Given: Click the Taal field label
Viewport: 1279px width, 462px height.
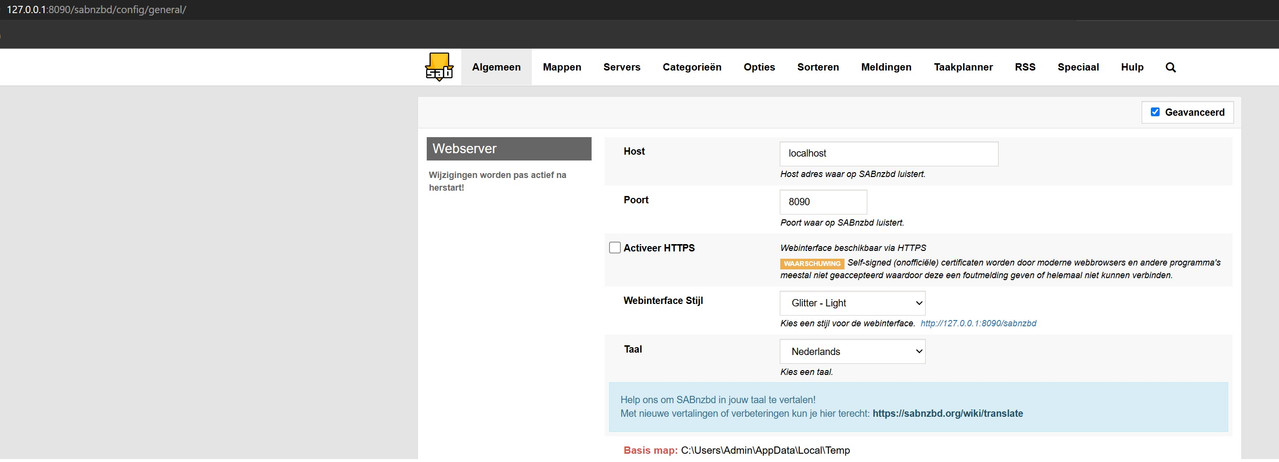Looking at the screenshot, I should [633, 349].
